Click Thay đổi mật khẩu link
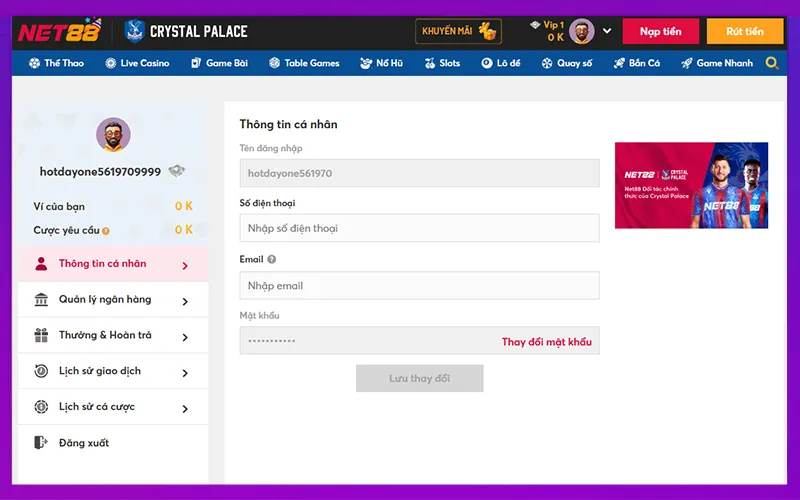 pyautogui.click(x=546, y=342)
